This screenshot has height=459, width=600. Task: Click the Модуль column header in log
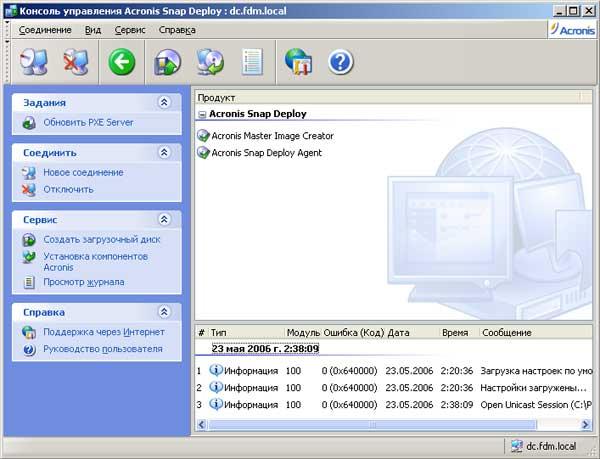(x=303, y=333)
